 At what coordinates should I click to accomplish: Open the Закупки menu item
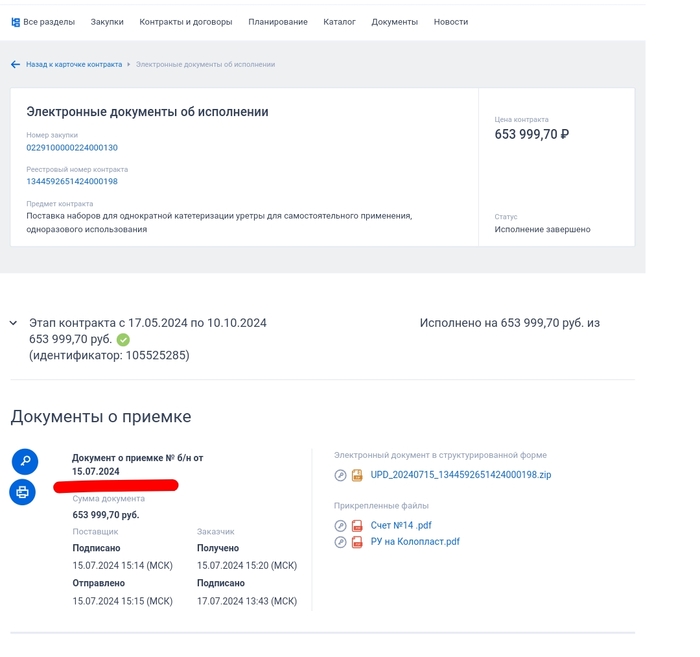coord(107,22)
